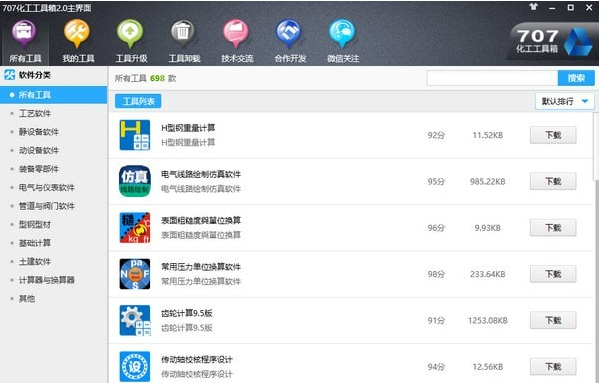Click the 表面粗糙度与单位换算 title text
Image resolution: width=601 pixels, height=383 pixels.
pos(201,220)
